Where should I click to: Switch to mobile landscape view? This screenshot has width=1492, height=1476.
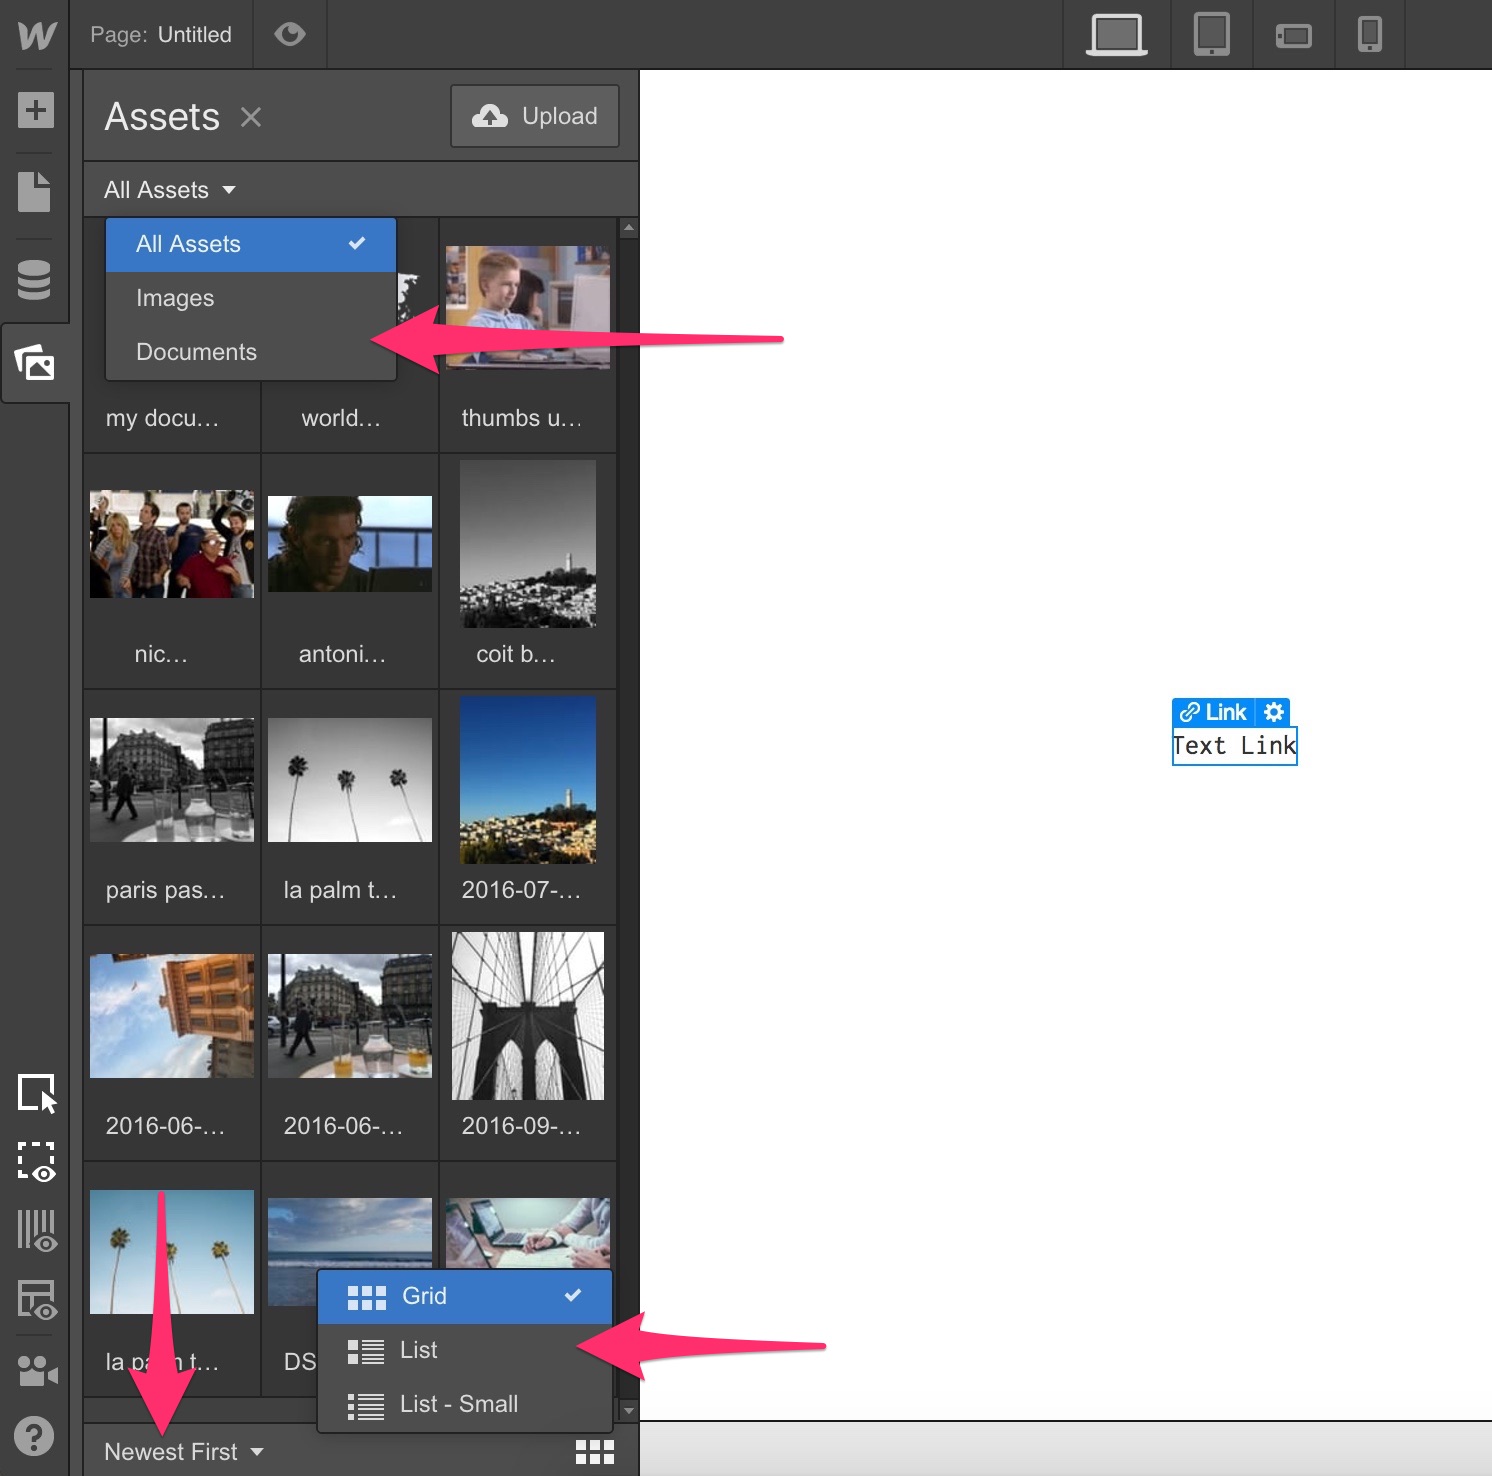tap(1294, 36)
